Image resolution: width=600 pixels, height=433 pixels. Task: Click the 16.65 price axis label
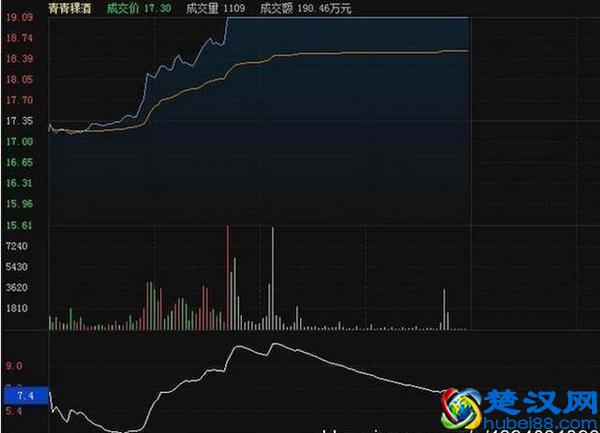pyautogui.click(x=19, y=163)
